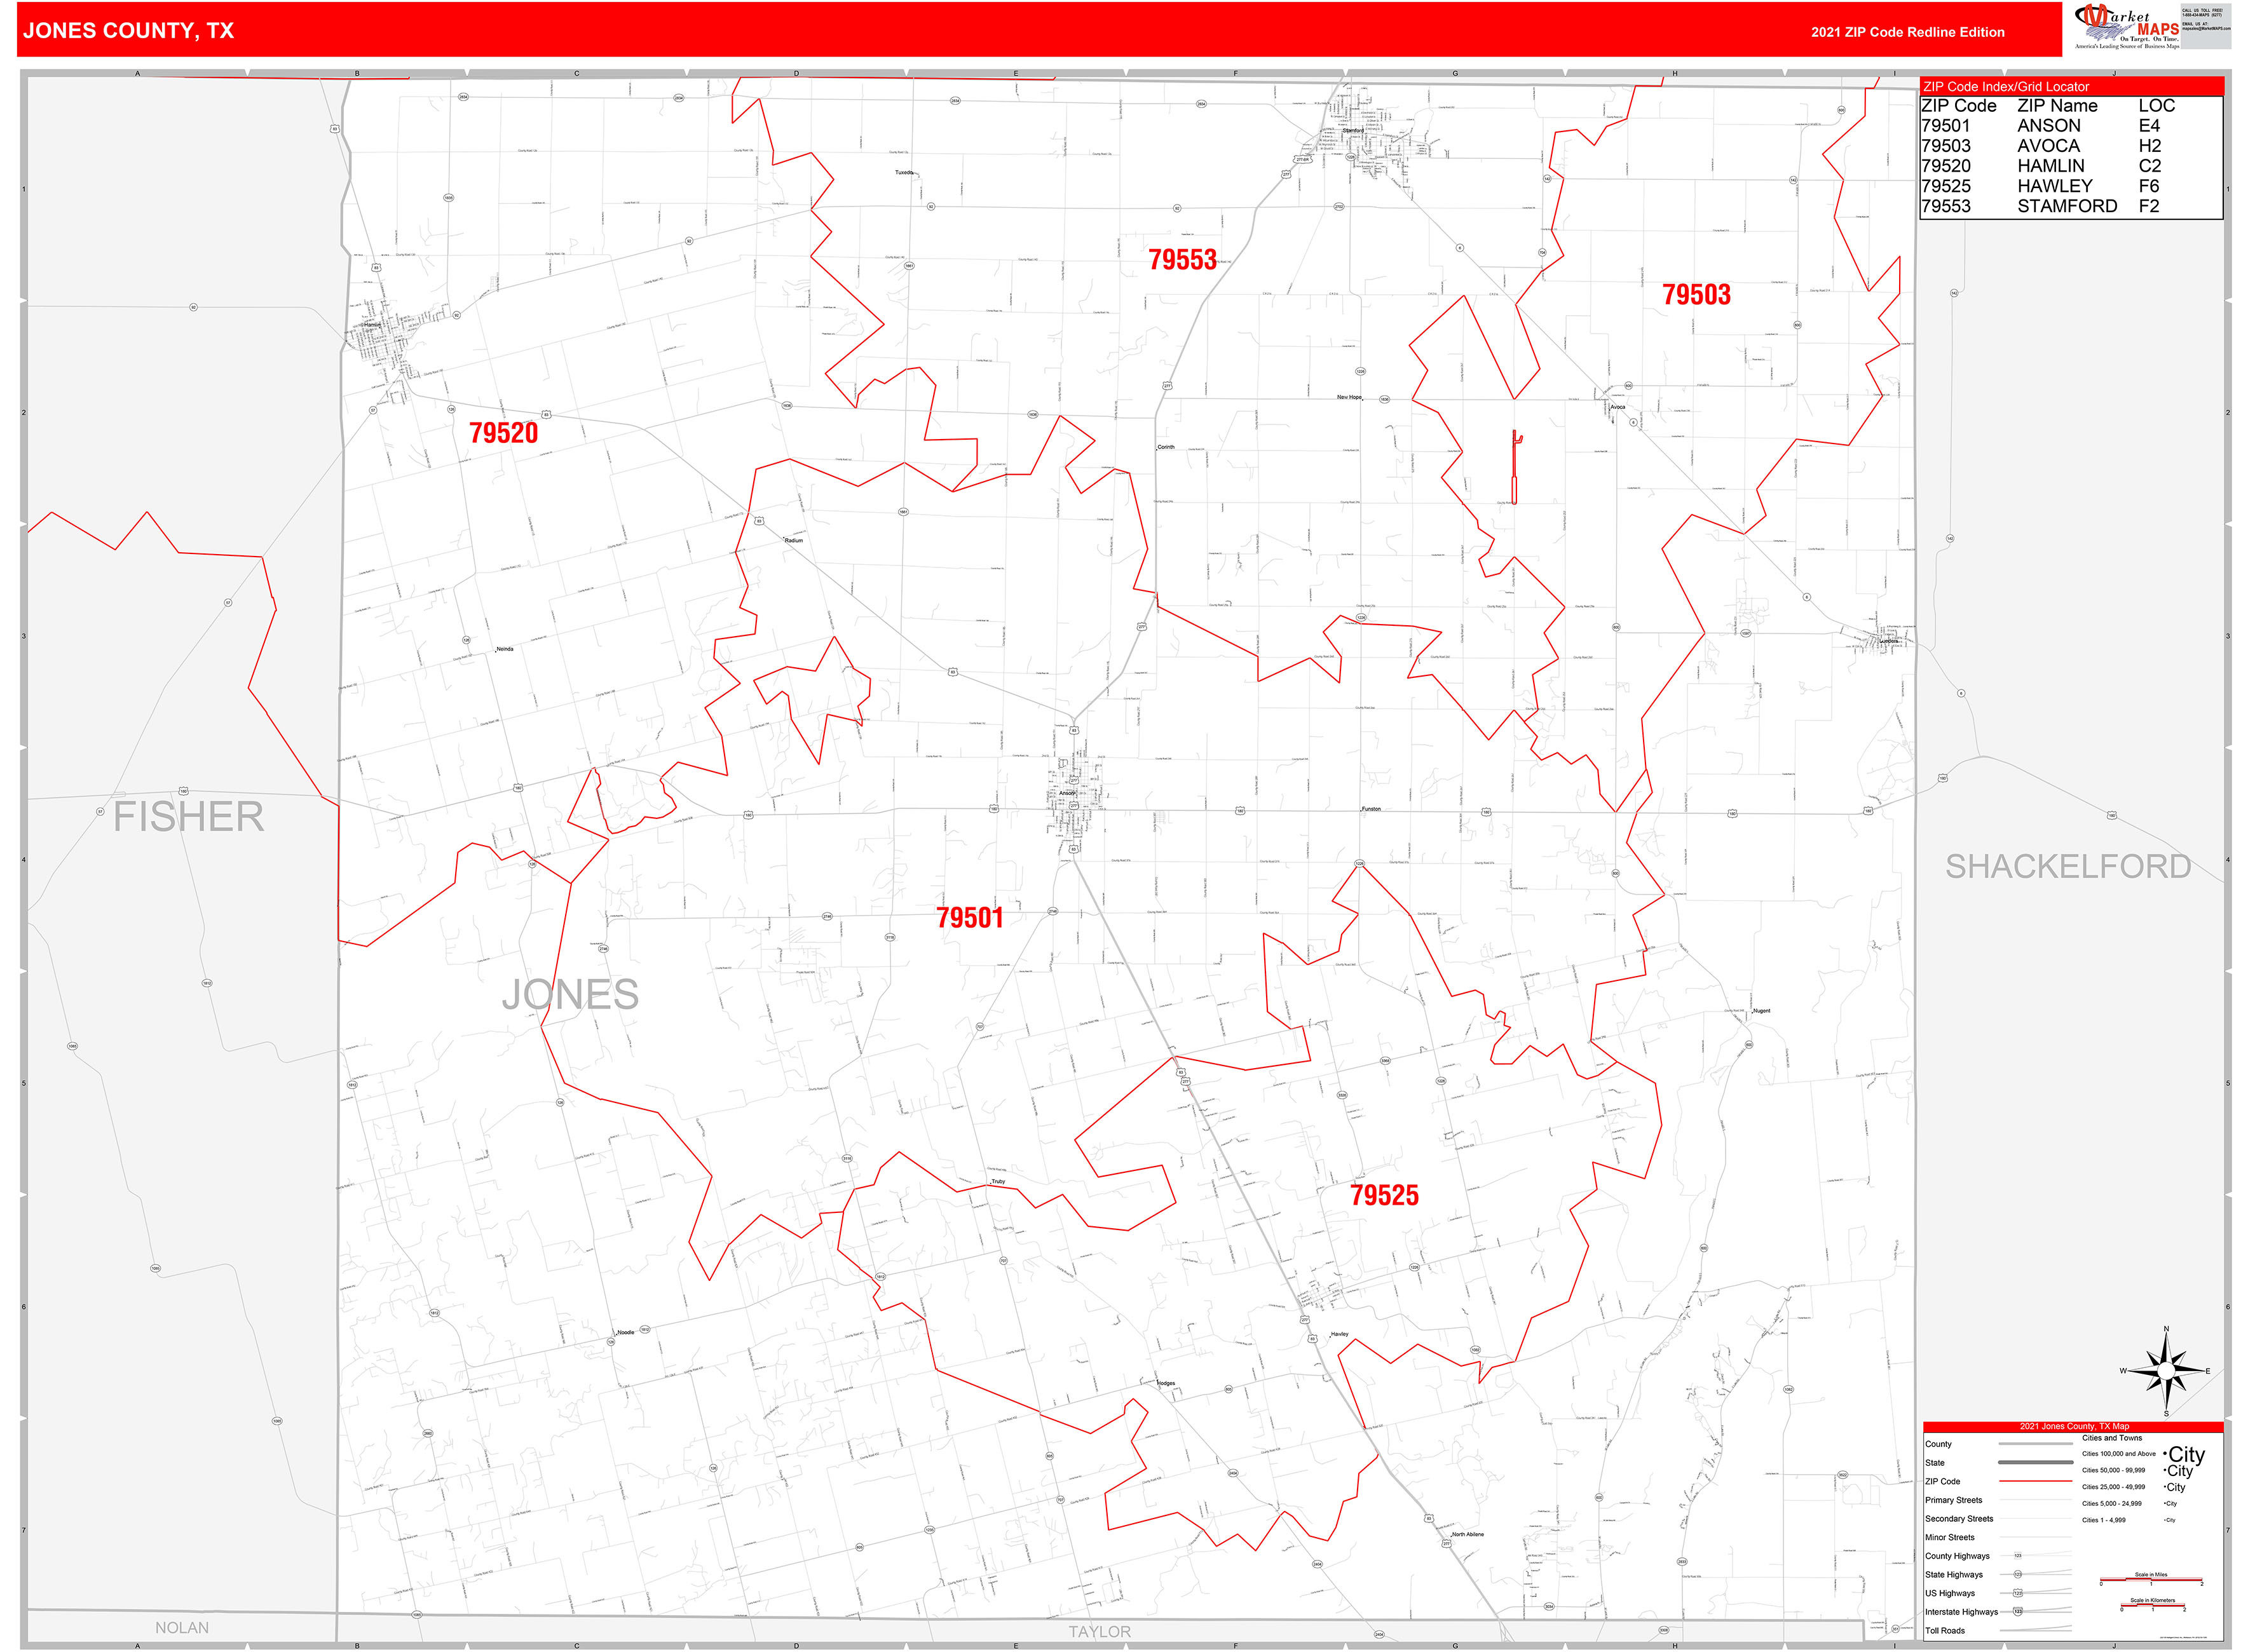The image size is (2248, 1652).
Task: Click the Interstate Highways shield symbol in legend
Action: [2018, 1611]
